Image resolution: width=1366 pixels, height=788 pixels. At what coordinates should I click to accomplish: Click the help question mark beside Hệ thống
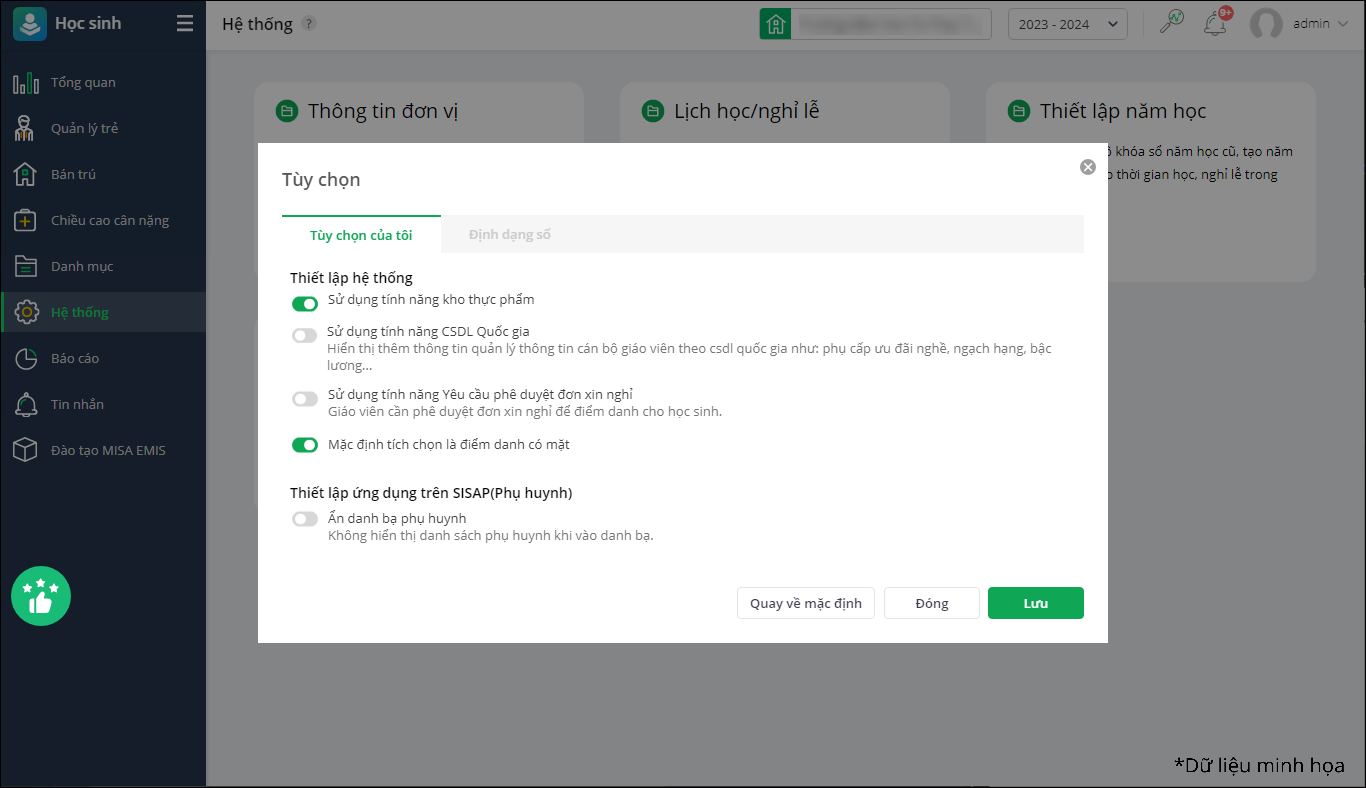(309, 24)
